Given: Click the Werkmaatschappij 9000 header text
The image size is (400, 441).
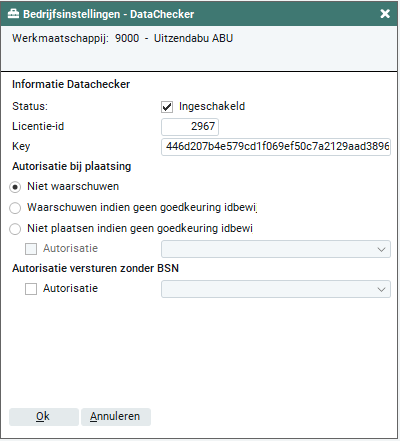Looking at the screenshot, I should click(122, 38).
